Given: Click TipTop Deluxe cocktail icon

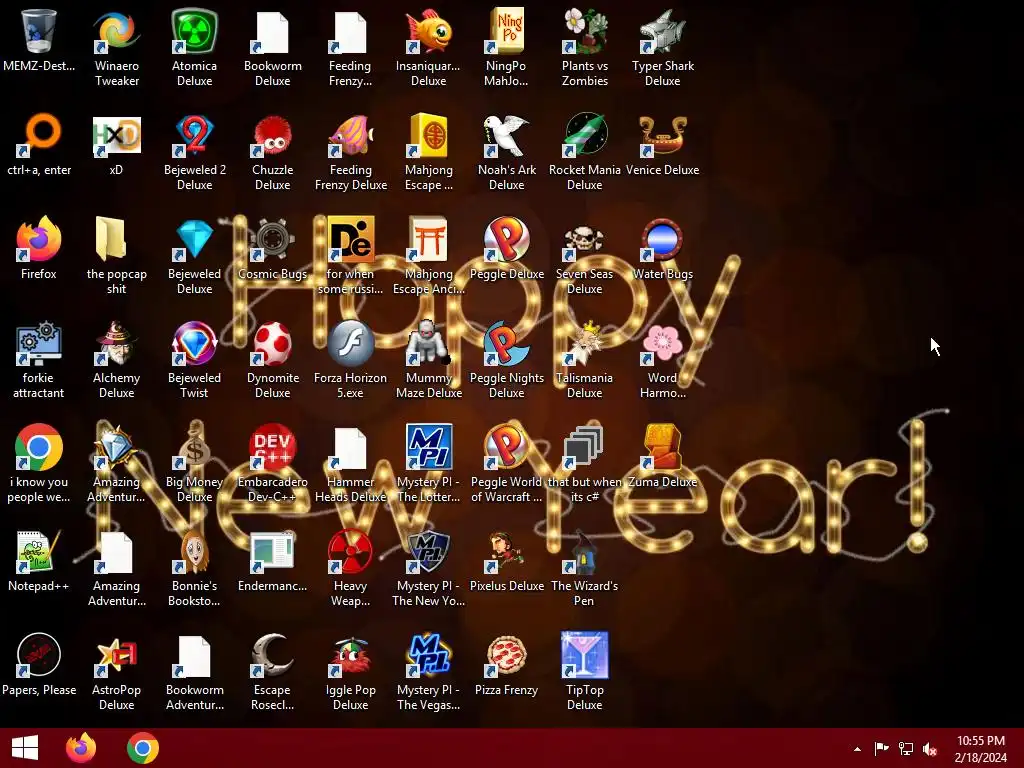Looking at the screenshot, I should point(584,655).
